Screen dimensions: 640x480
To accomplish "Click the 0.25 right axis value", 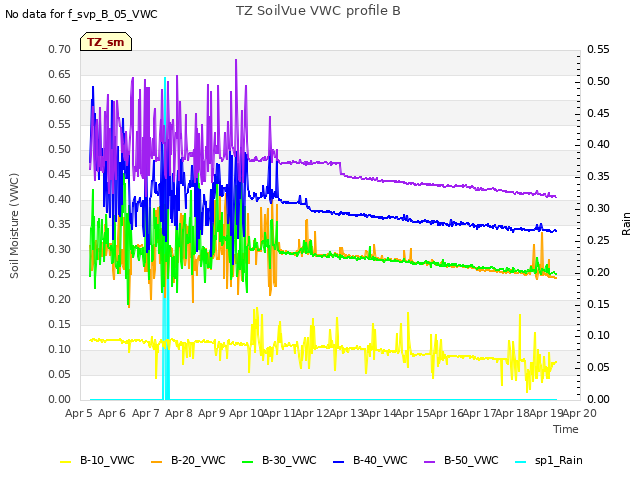I will [598, 240].
